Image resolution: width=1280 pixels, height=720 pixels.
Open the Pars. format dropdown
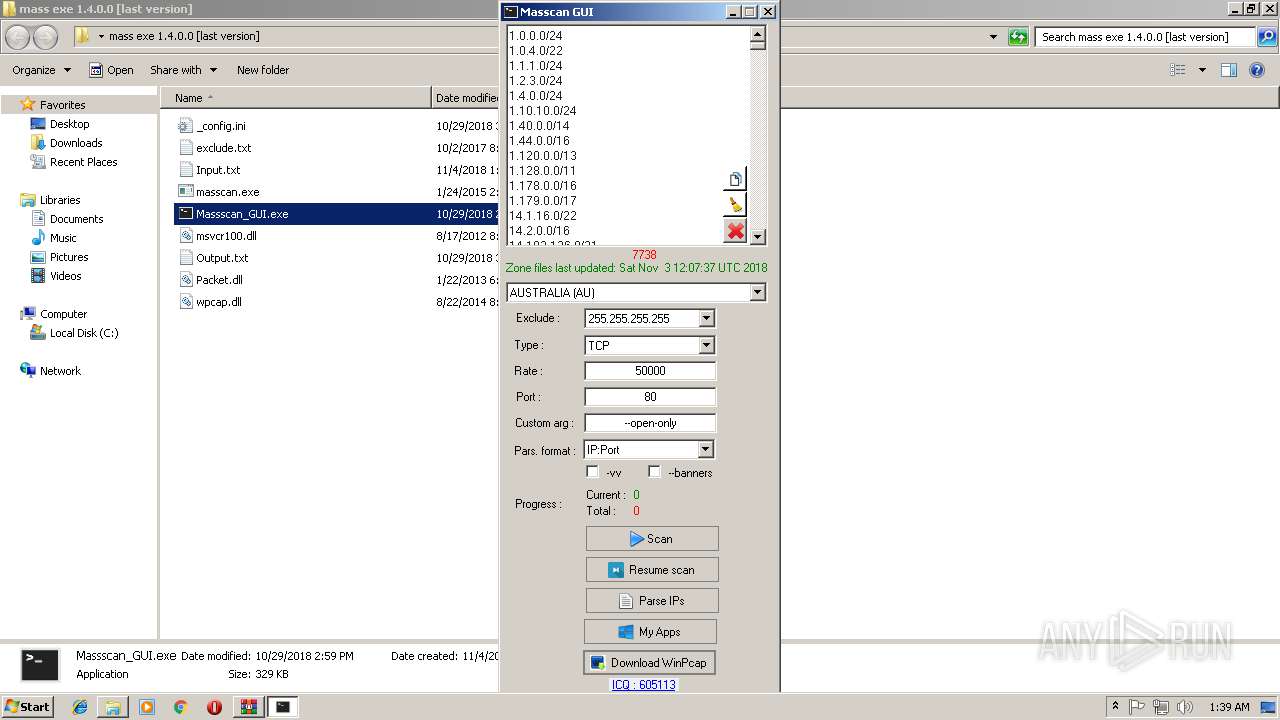pyautogui.click(x=706, y=450)
